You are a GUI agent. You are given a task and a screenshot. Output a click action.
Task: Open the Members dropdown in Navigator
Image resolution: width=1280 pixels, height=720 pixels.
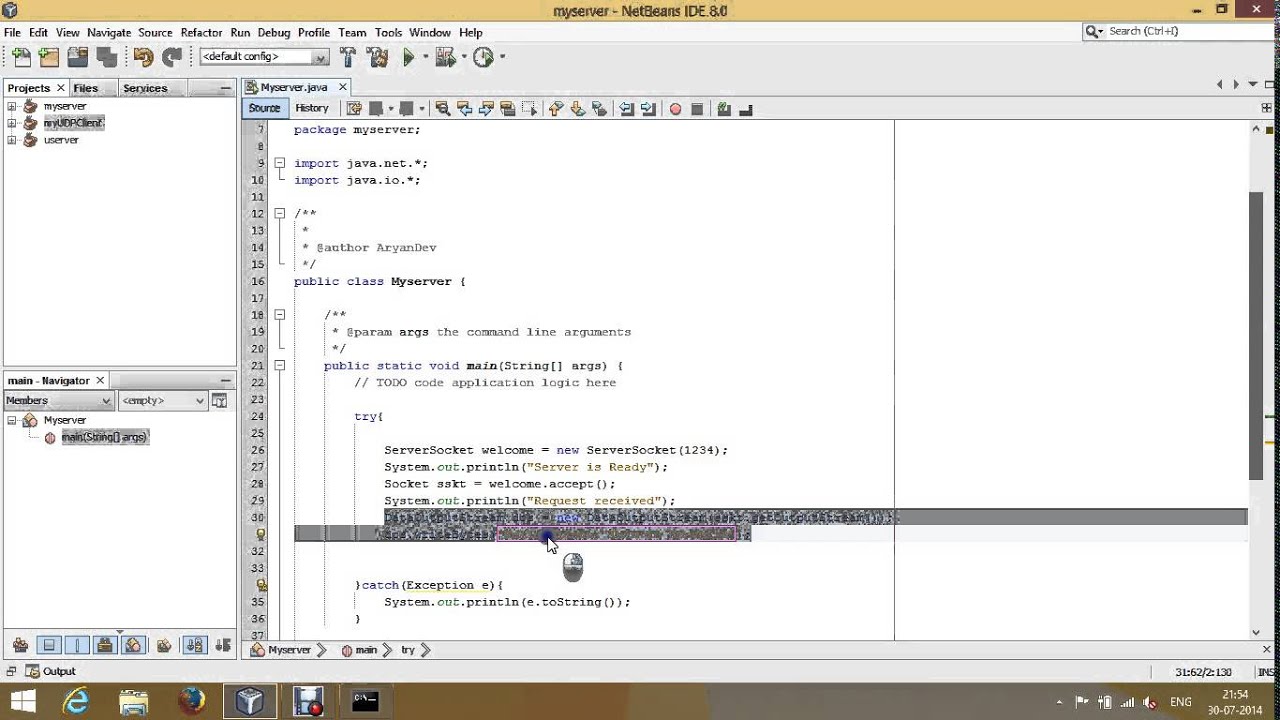click(59, 400)
